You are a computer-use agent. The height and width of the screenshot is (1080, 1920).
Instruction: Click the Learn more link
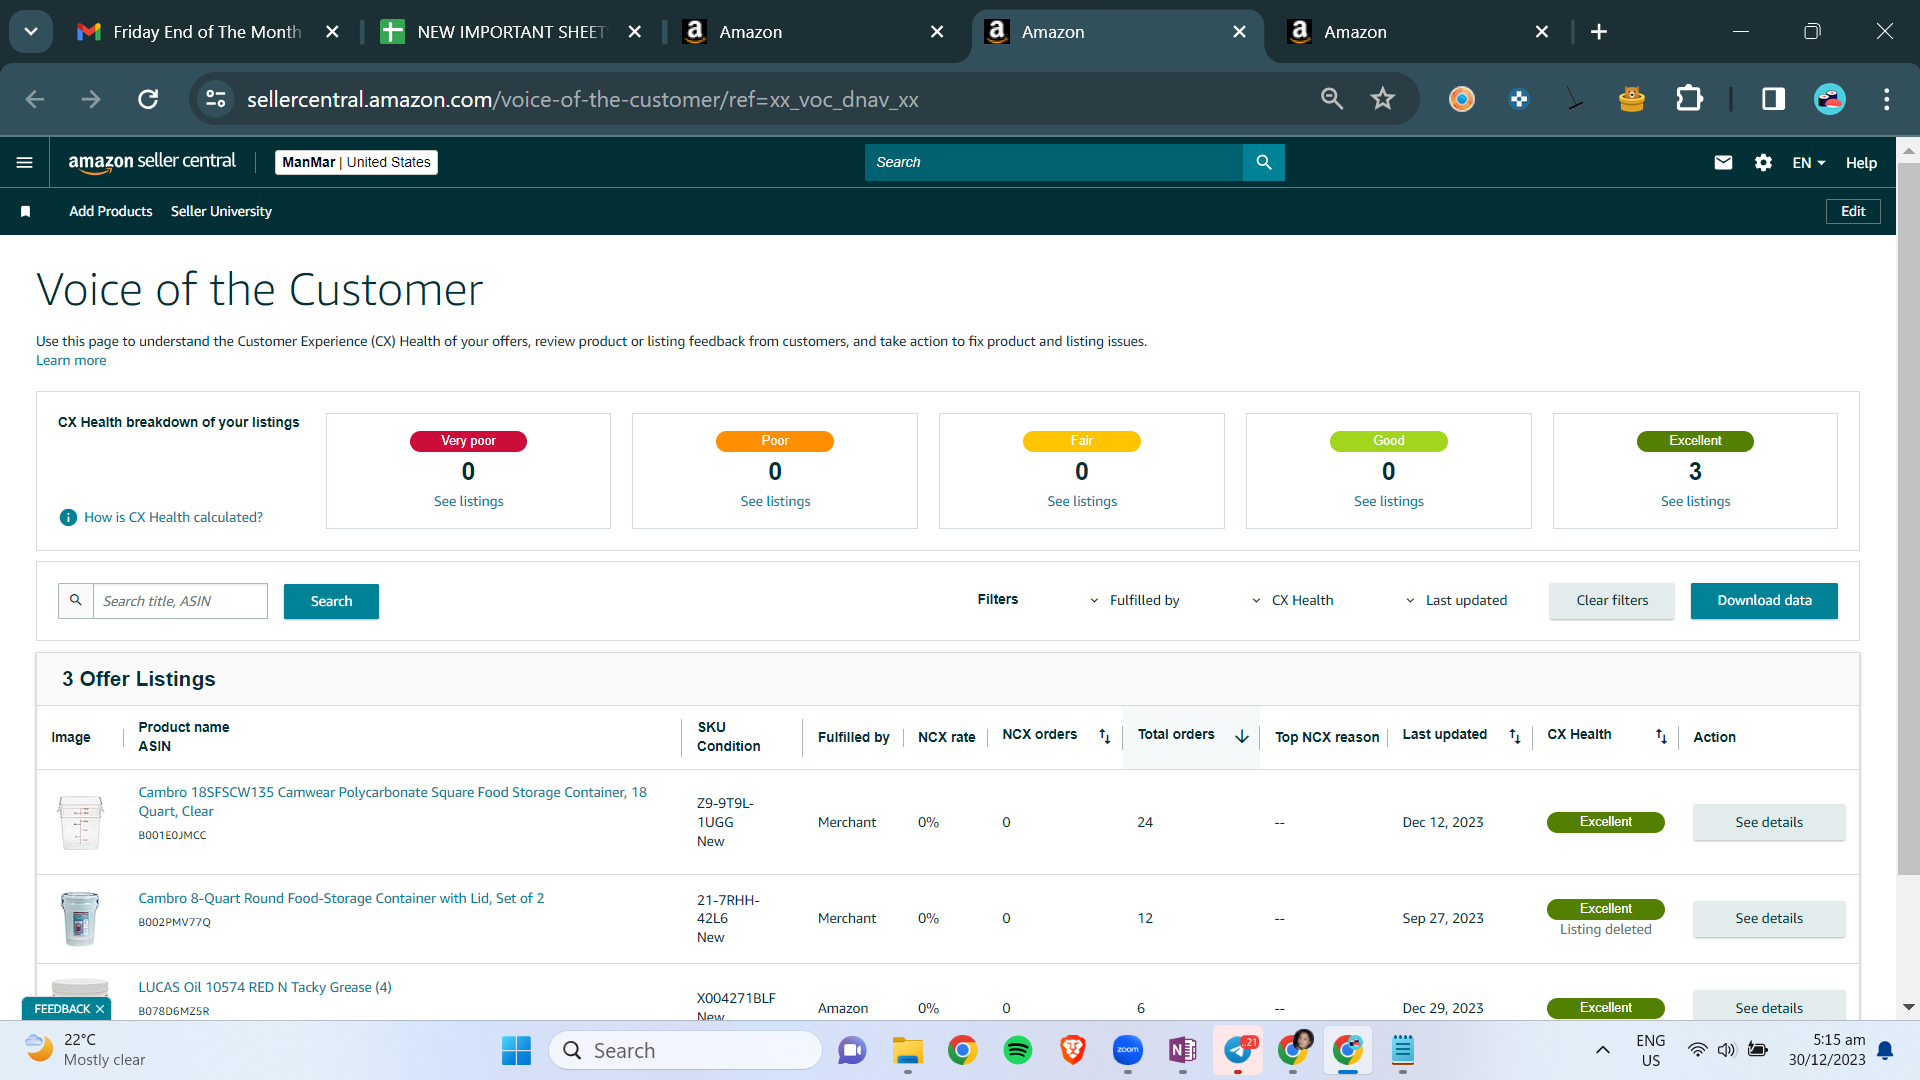tap(71, 360)
